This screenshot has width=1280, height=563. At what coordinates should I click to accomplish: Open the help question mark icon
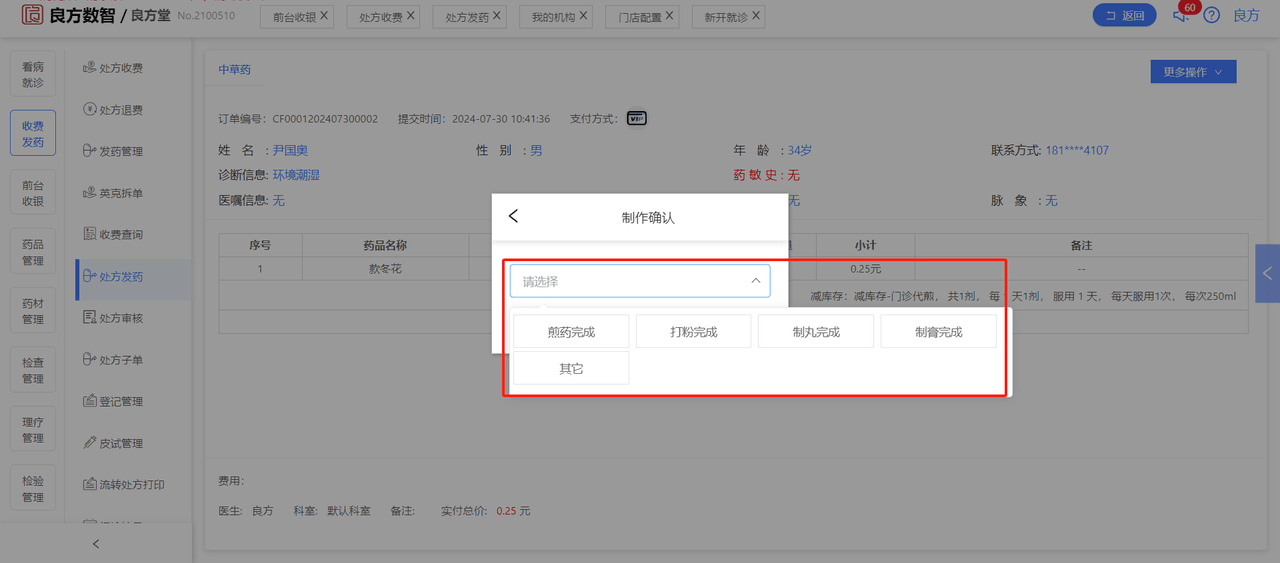tap(1211, 15)
